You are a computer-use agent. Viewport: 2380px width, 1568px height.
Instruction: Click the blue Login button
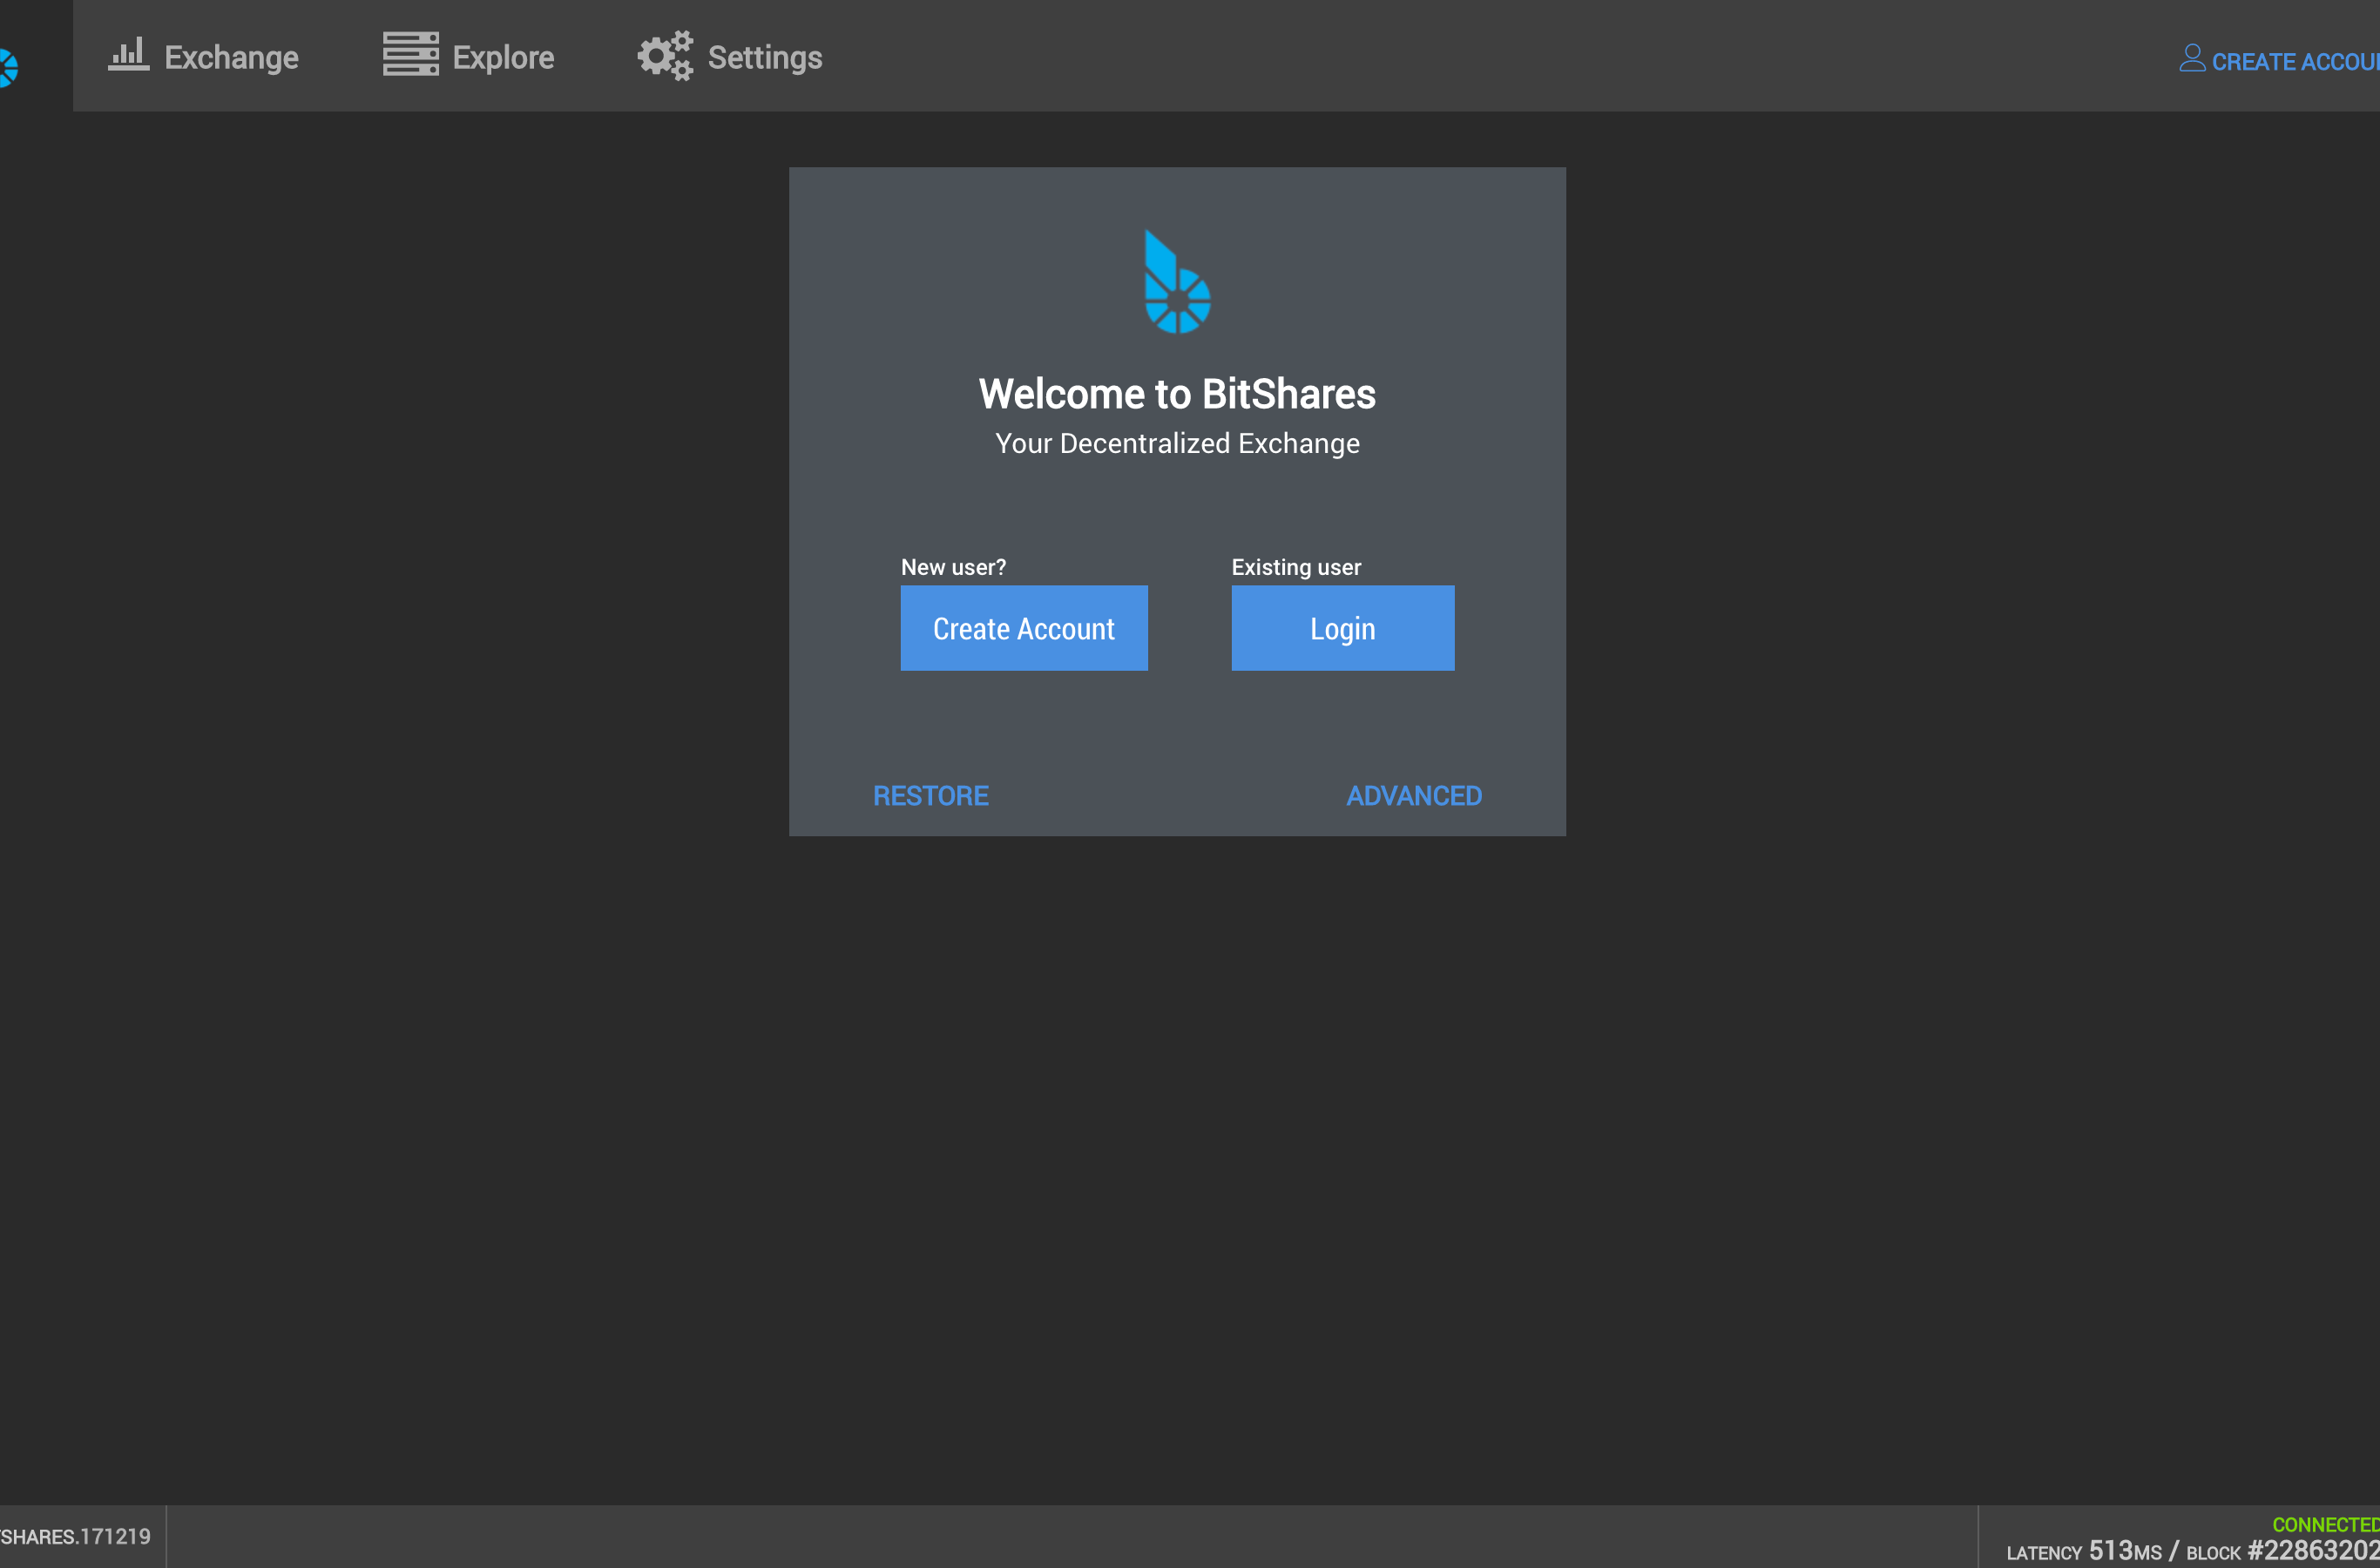click(x=1343, y=628)
